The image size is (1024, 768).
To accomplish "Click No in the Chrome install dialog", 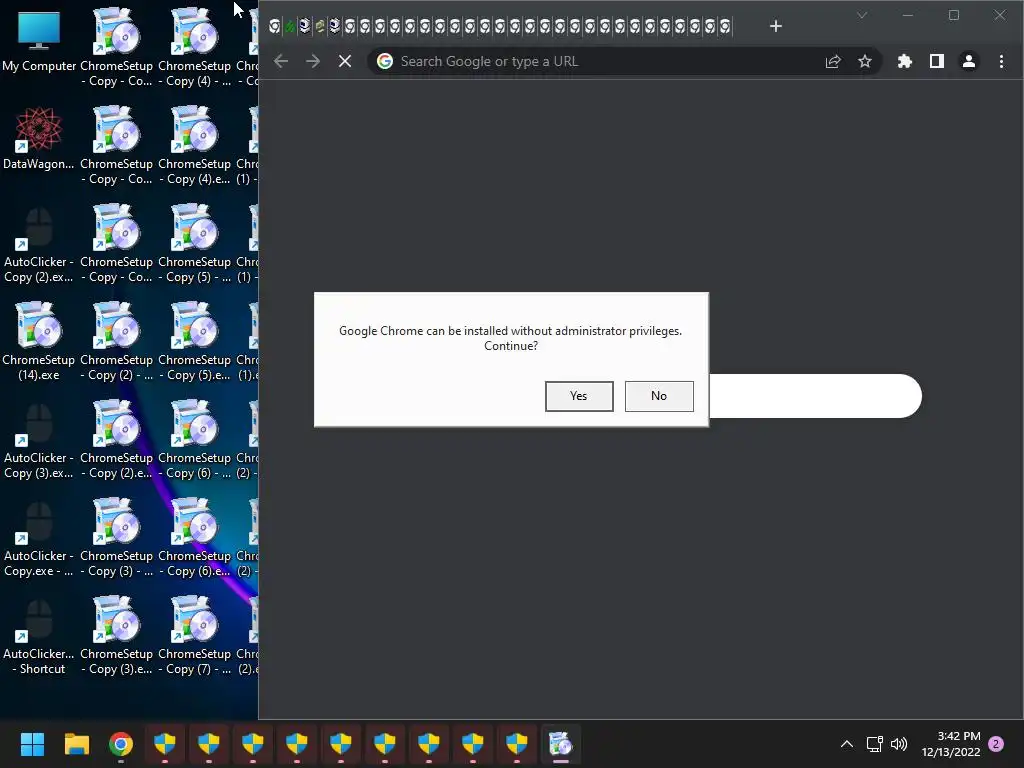I will pos(659,396).
